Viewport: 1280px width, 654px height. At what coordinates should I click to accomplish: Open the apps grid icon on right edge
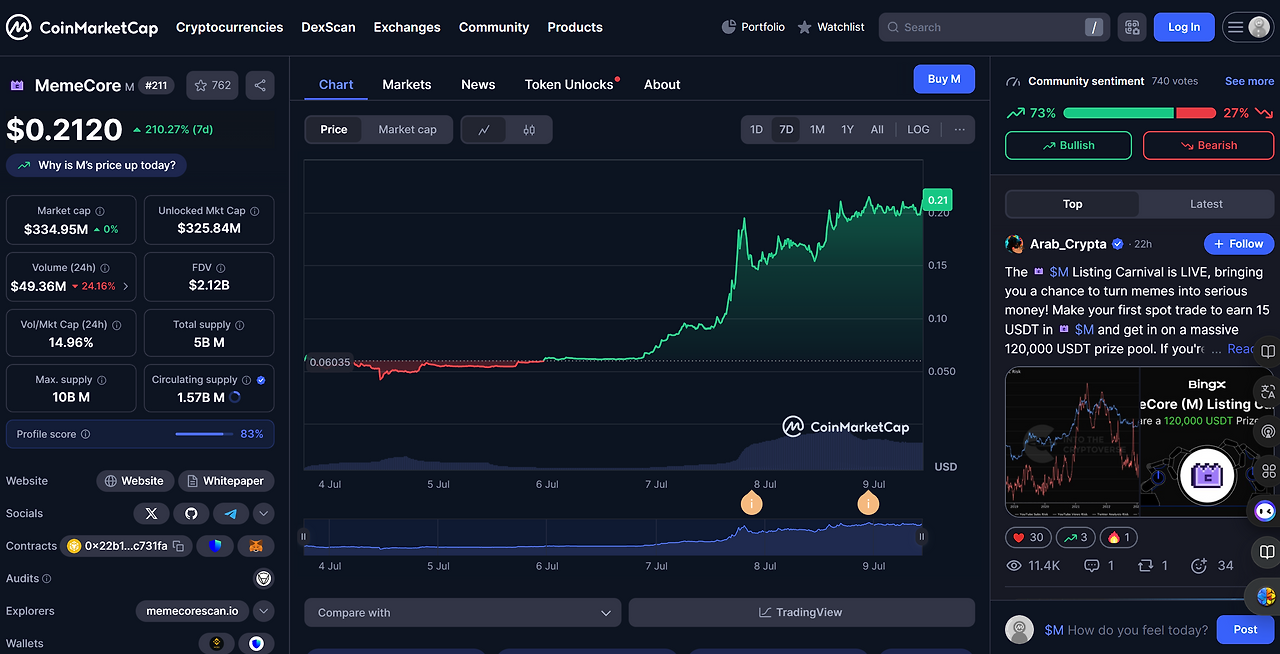1267,471
